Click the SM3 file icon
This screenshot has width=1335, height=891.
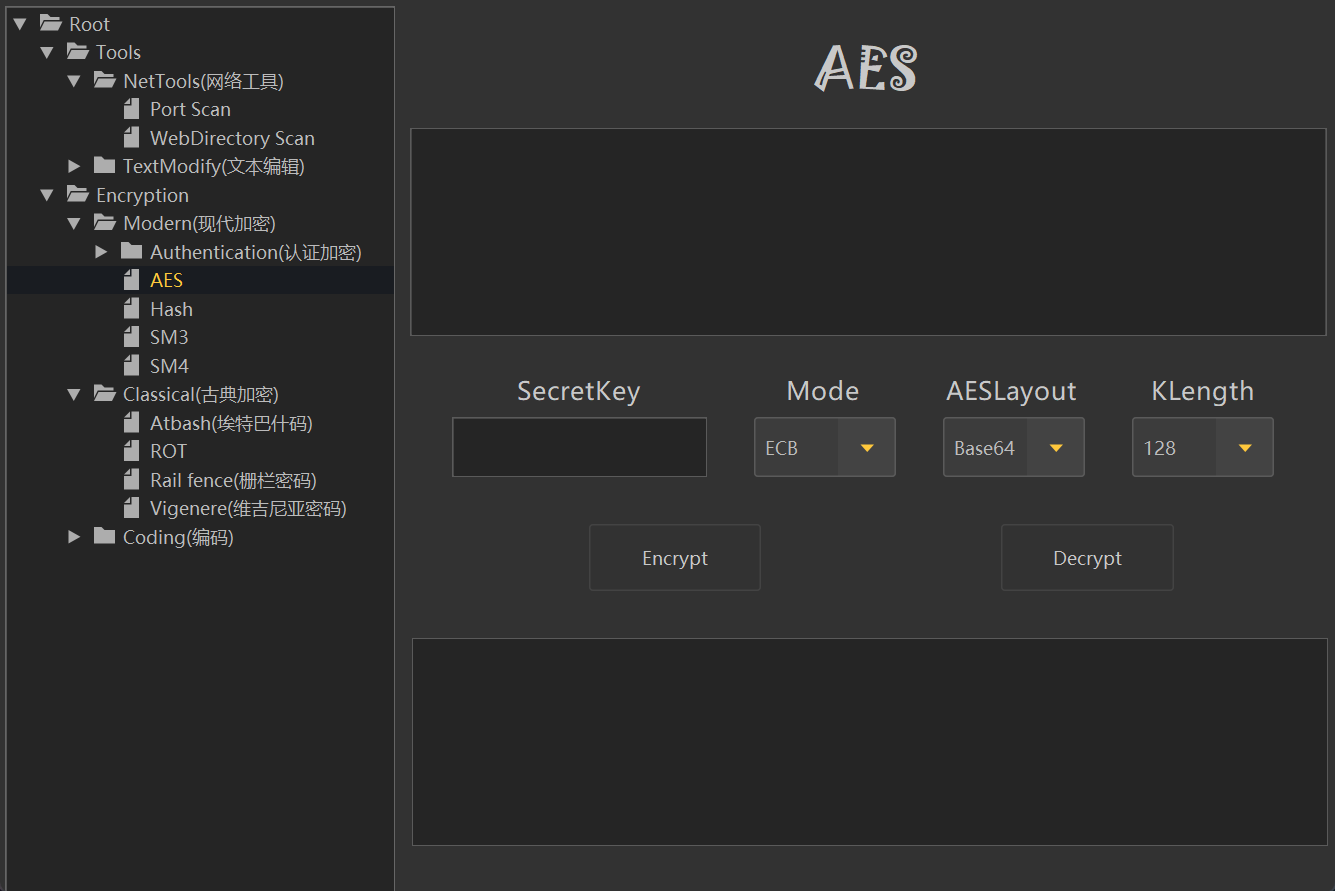coord(131,337)
